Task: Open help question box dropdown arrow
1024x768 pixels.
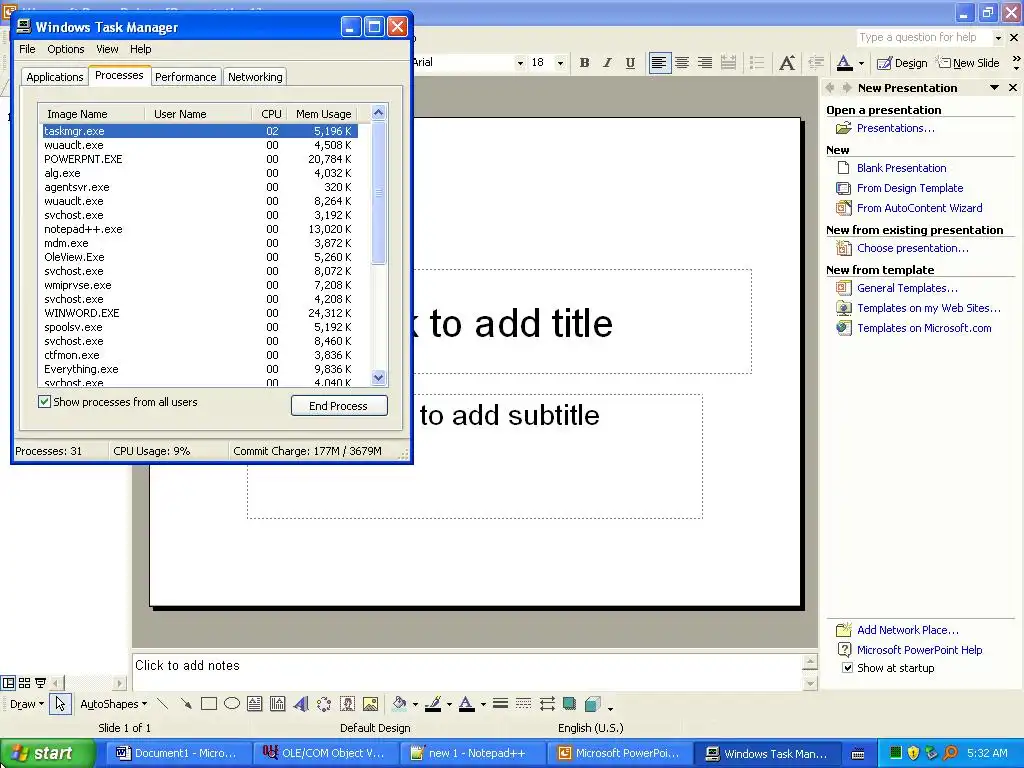Action: click(x=998, y=38)
